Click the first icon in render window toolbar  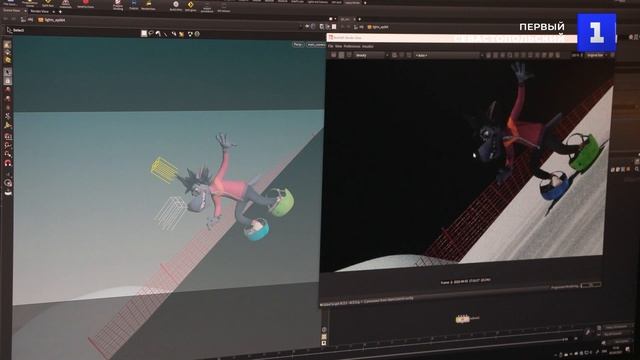pyautogui.click(x=333, y=55)
